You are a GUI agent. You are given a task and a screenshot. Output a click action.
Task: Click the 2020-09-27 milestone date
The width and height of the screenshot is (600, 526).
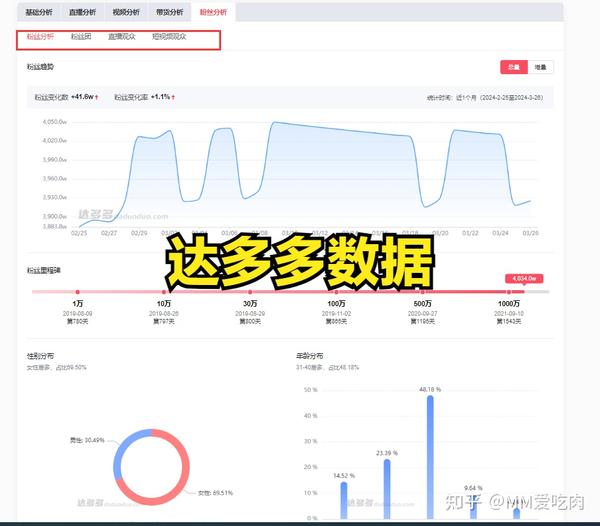click(422, 314)
